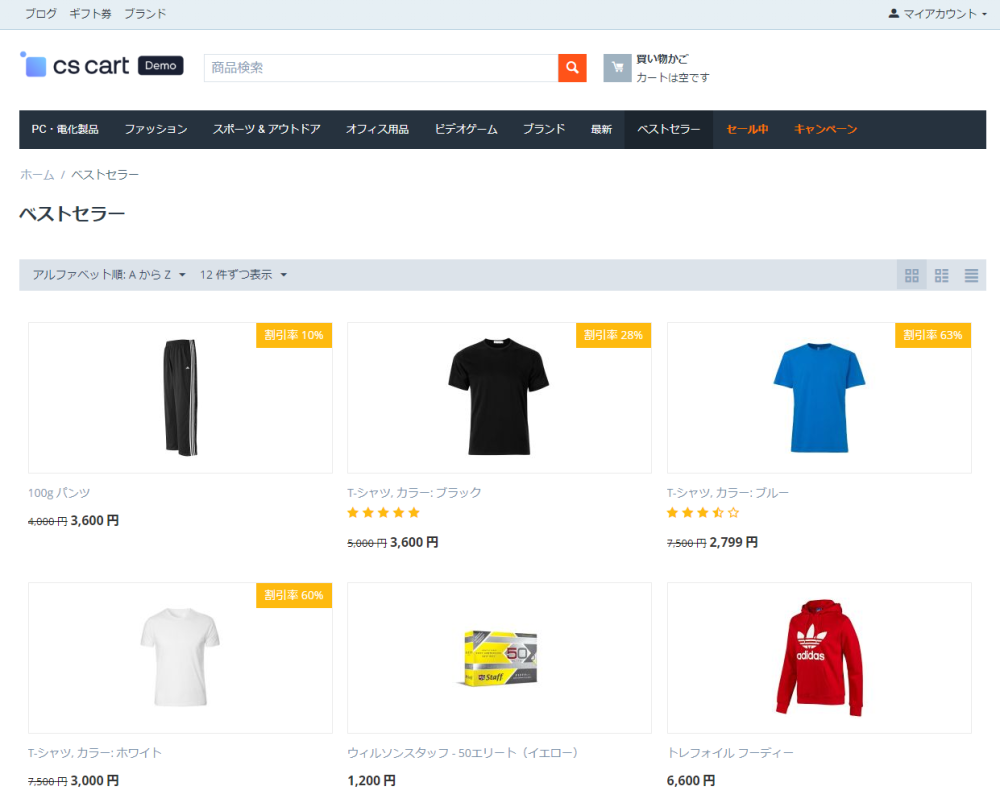
Task: Click the 2,799 円 price text
Action: pyautogui.click(x=733, y=542)
